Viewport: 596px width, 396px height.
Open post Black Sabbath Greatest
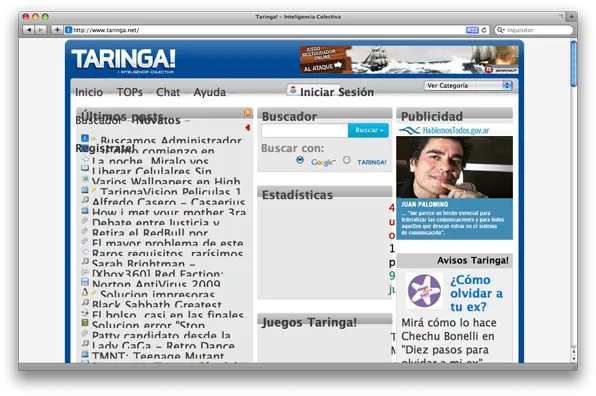click(x=157, y=305)
